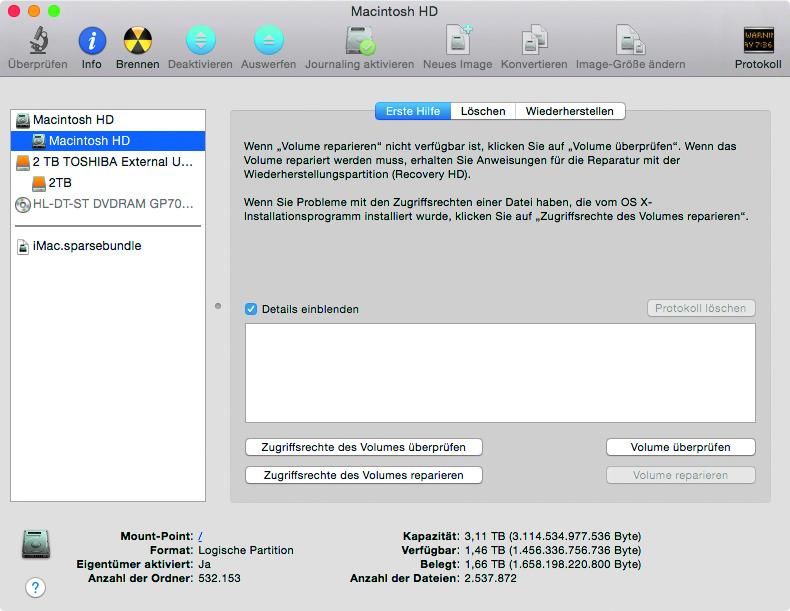The width and height of the screenshot is (790, 611).
Task: Click the hard drive icon beside Mount-Point
Action: pos(35,544)
